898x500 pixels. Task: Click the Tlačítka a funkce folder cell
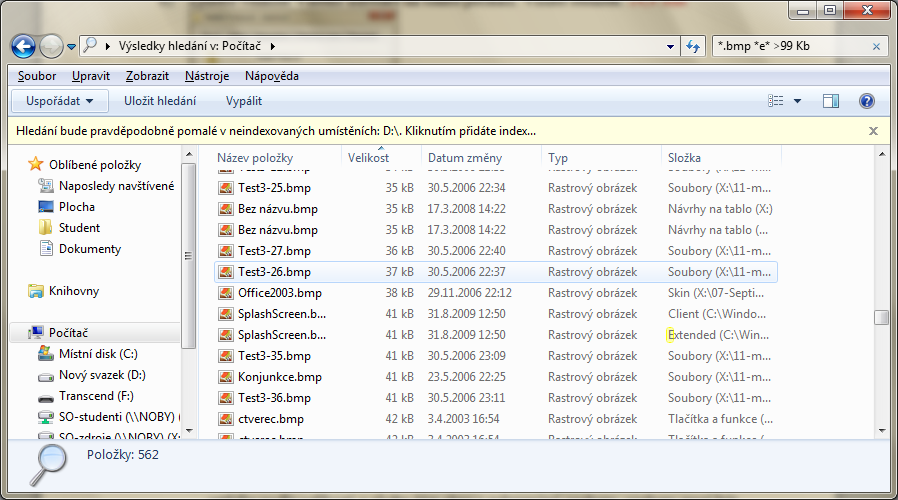[720, 419]
